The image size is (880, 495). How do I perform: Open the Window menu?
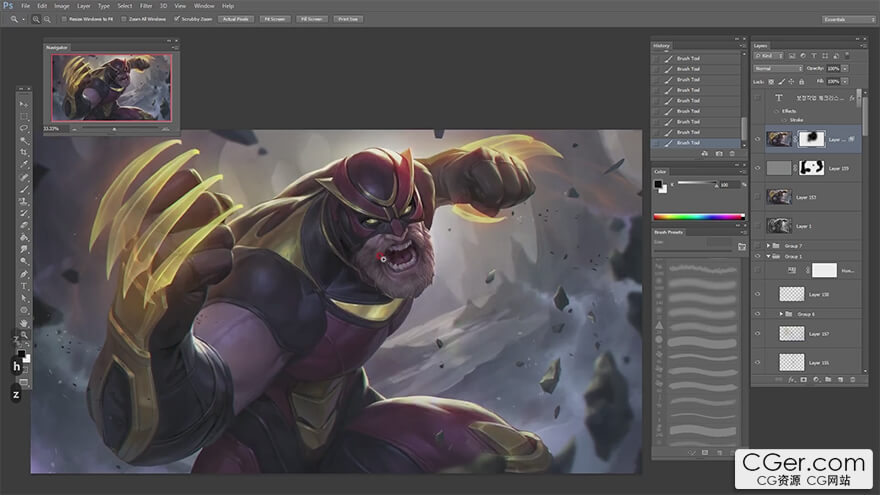[203, 6]
